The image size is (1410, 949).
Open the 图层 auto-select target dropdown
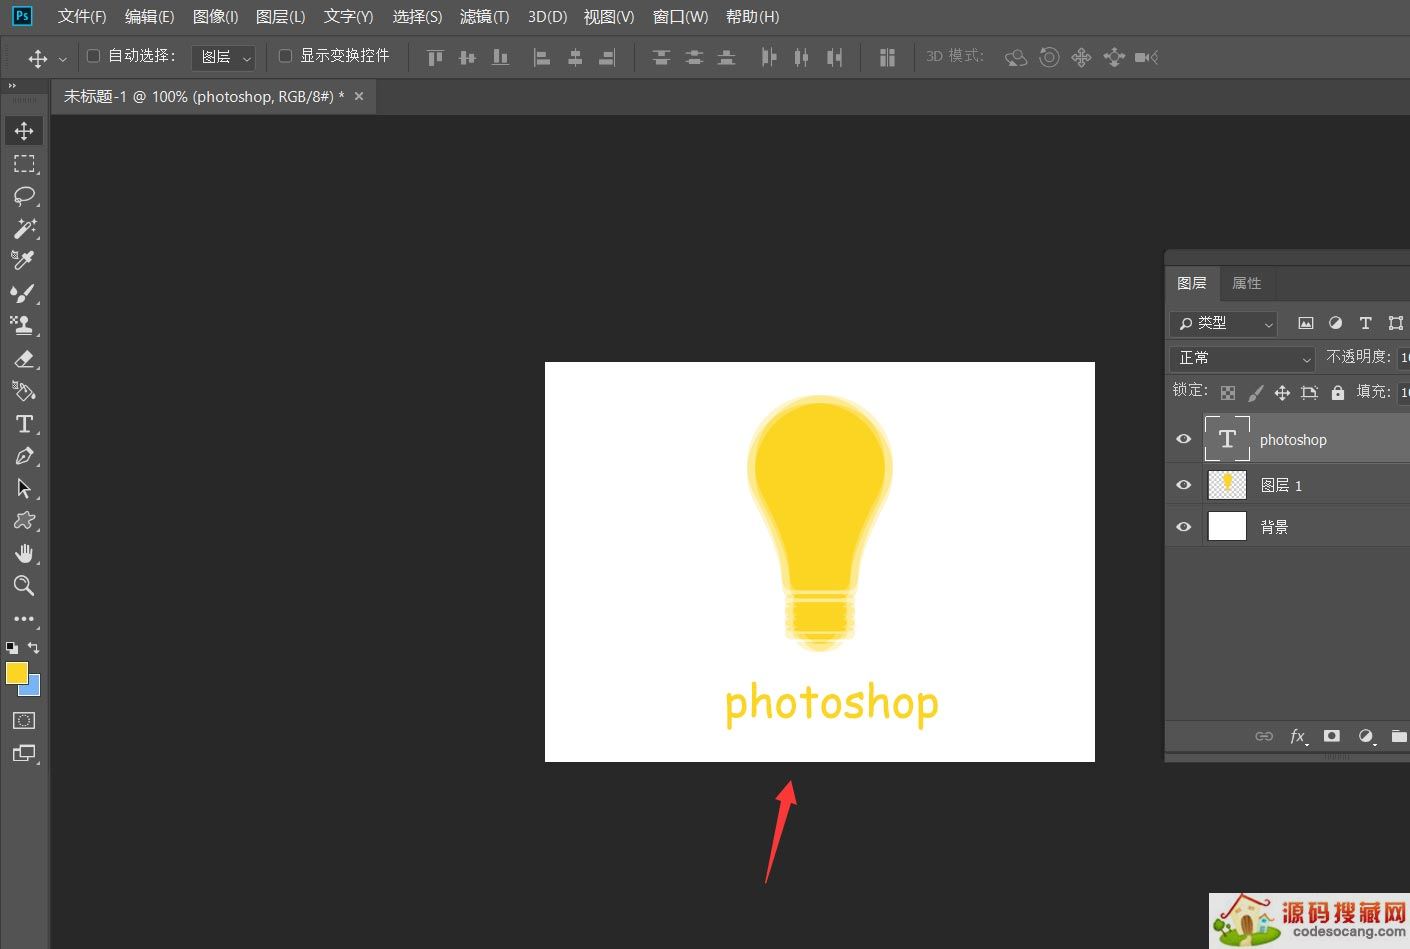(x=224, y=58)
